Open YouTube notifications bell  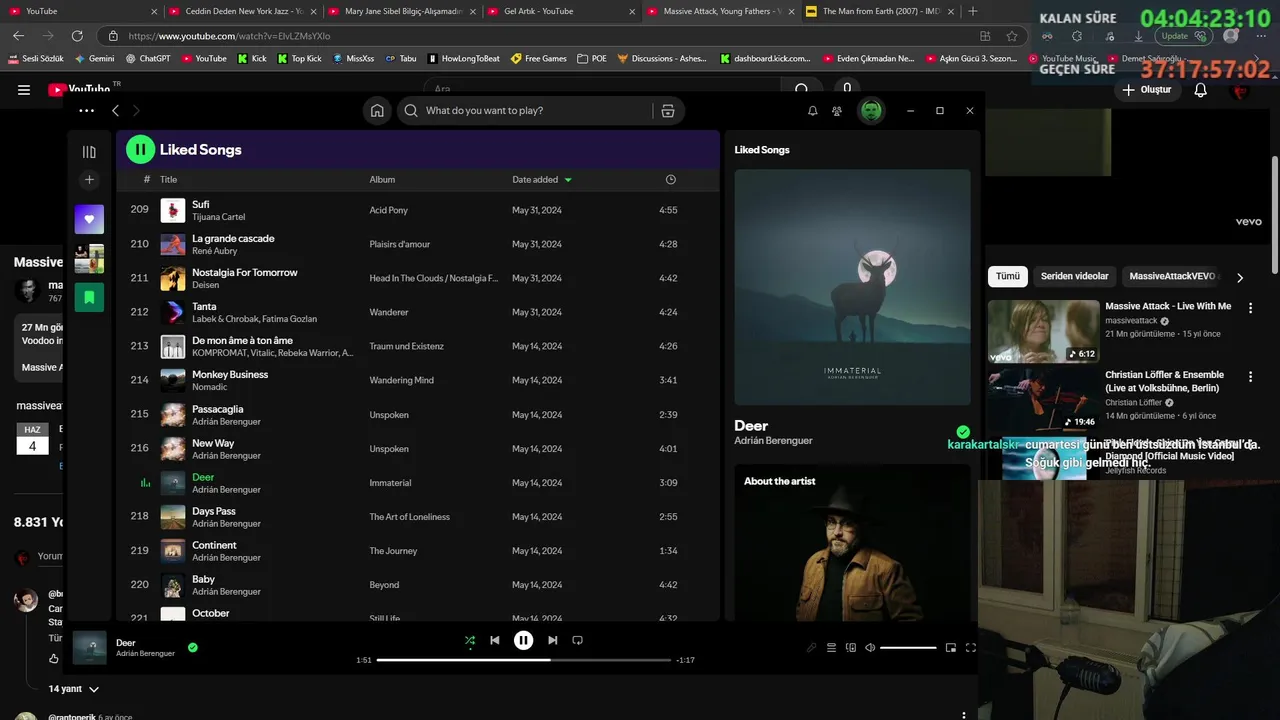point(1201,90)
